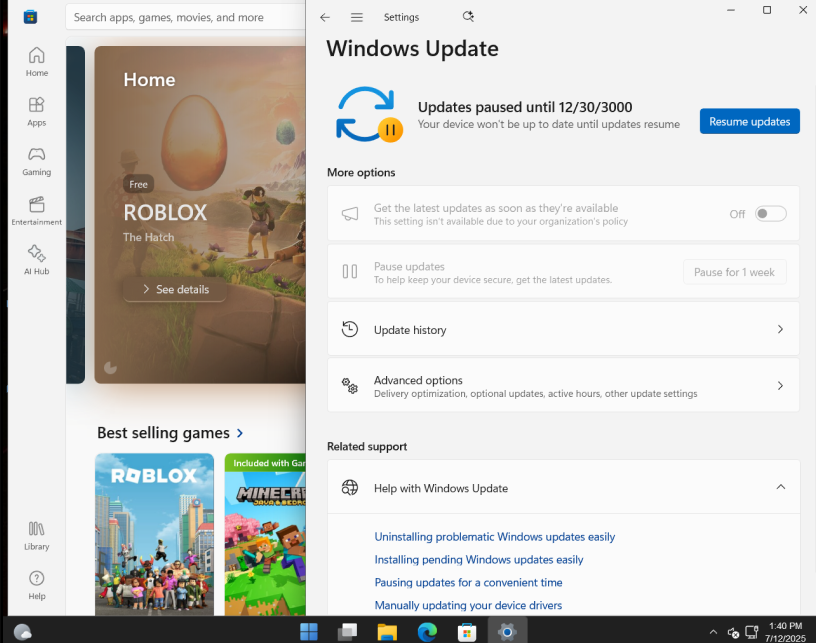
Task: Go back in Settings window
Action: point(325,17)
